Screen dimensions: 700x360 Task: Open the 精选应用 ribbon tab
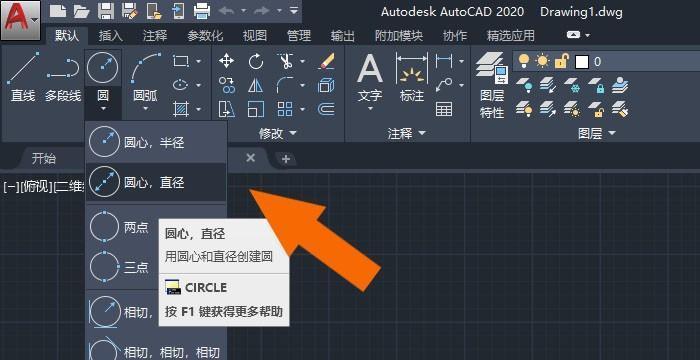[x=510, y=36]
